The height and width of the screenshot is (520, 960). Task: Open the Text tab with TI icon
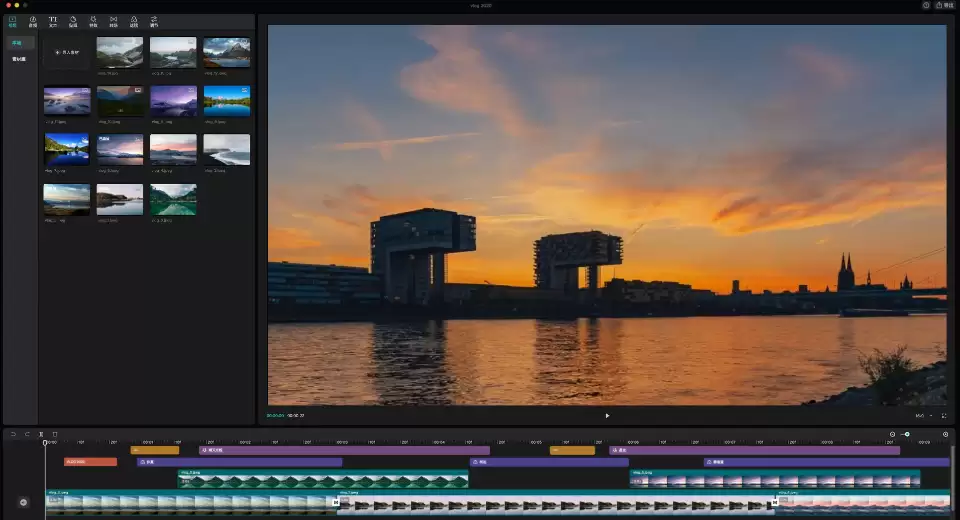coord(53,21)
